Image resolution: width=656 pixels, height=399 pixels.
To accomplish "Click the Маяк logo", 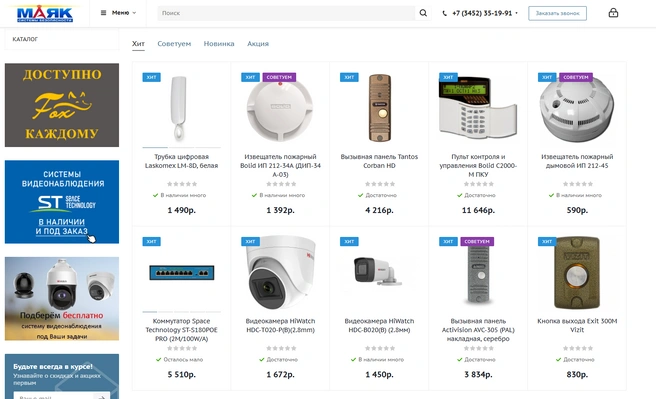I will (x=45, y=13).
